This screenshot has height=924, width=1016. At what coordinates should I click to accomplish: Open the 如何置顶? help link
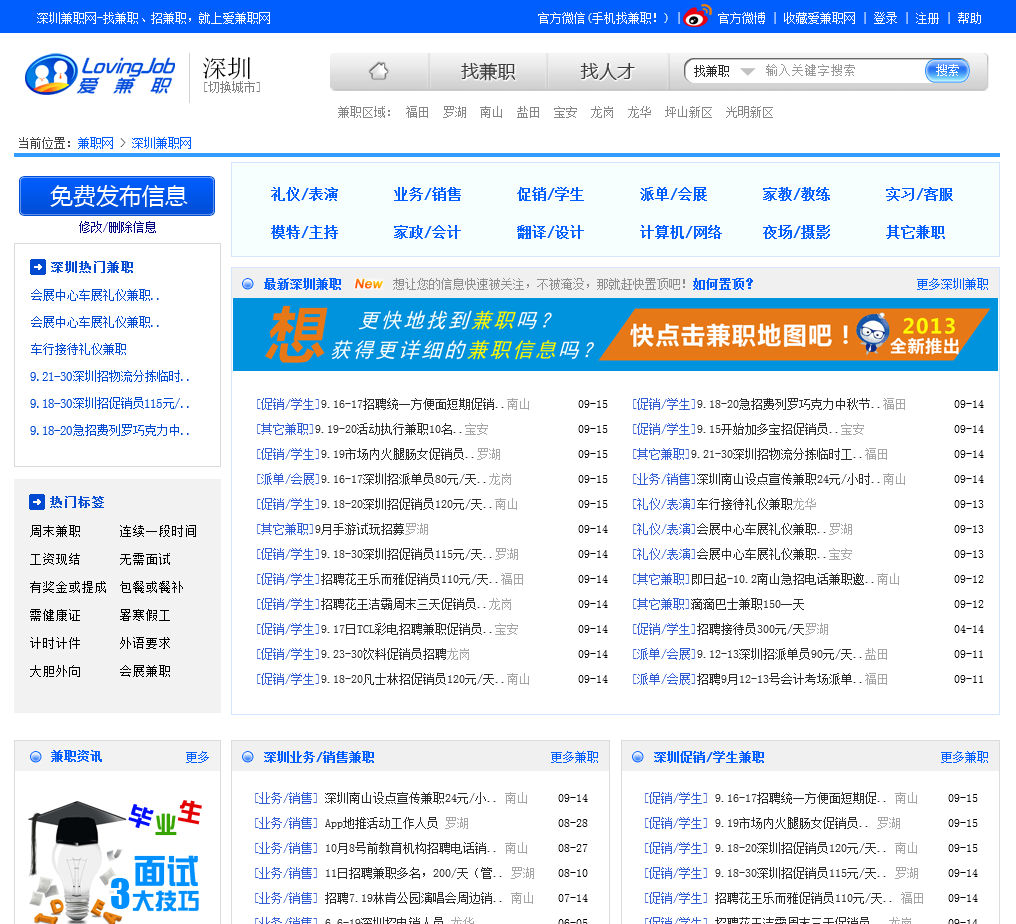tap(723, 284)
